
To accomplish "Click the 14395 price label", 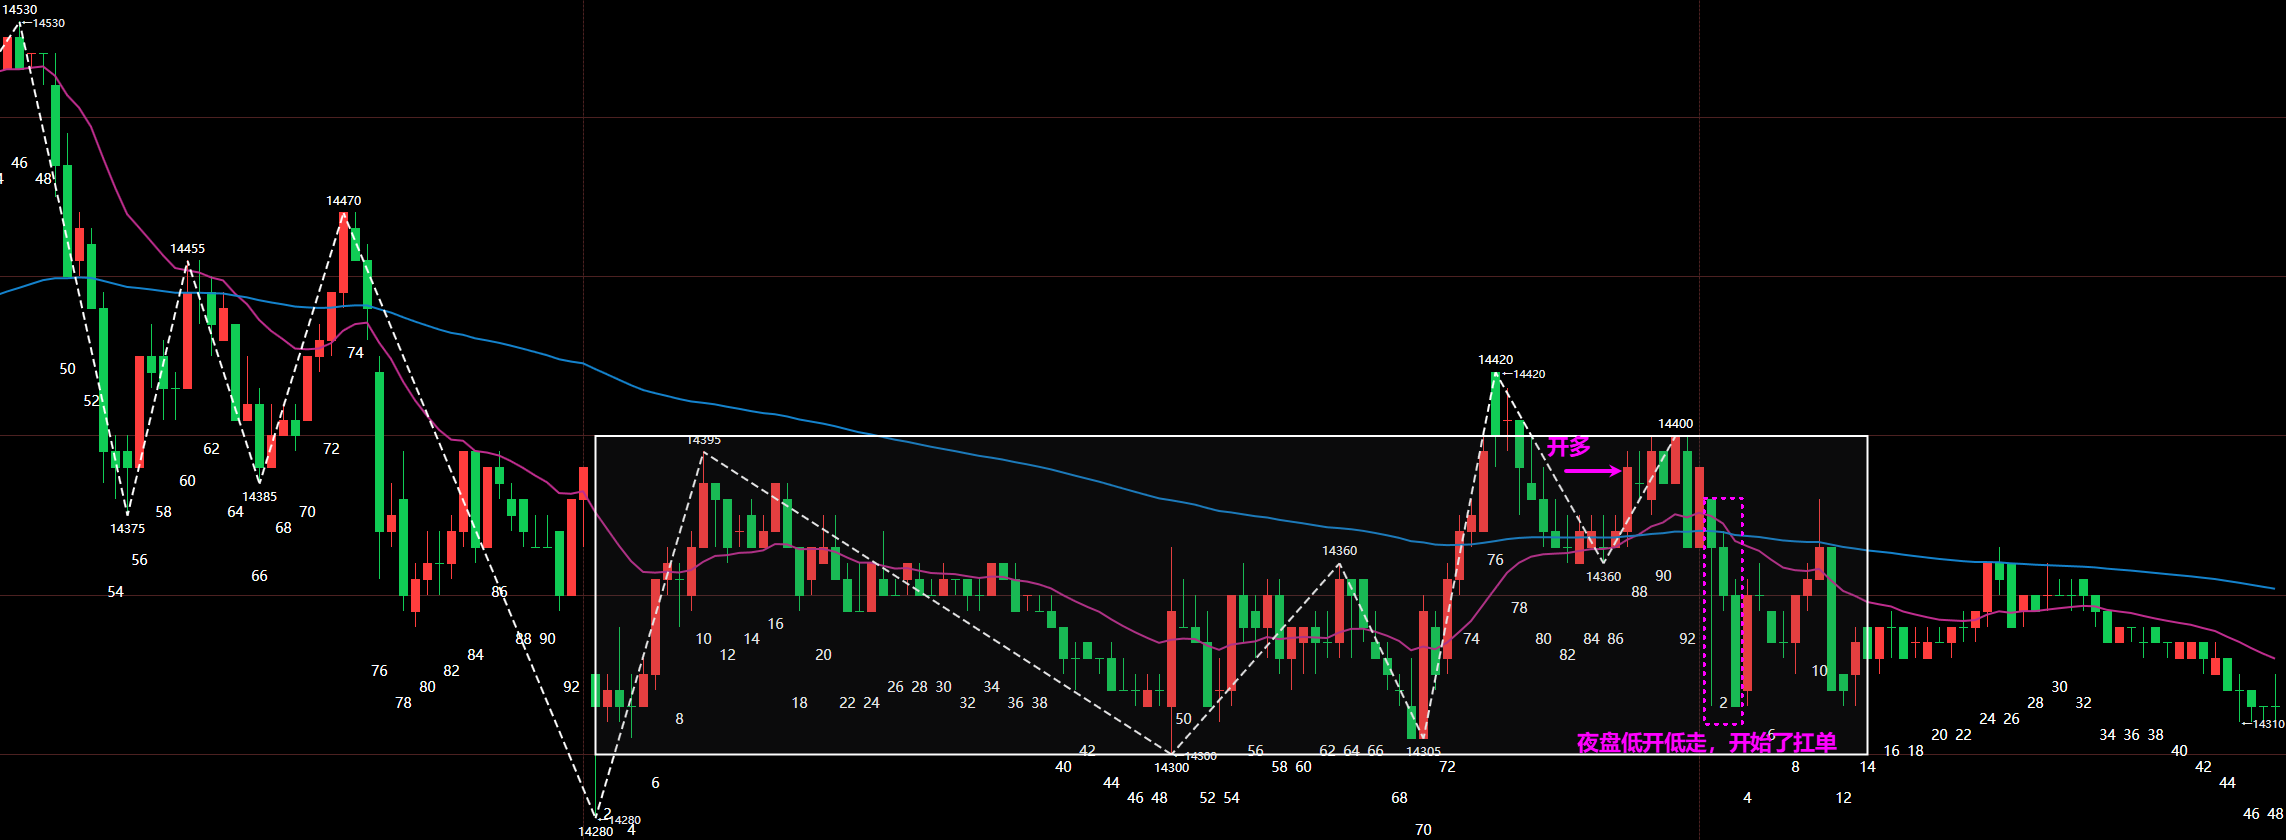I will coord(704,440).
